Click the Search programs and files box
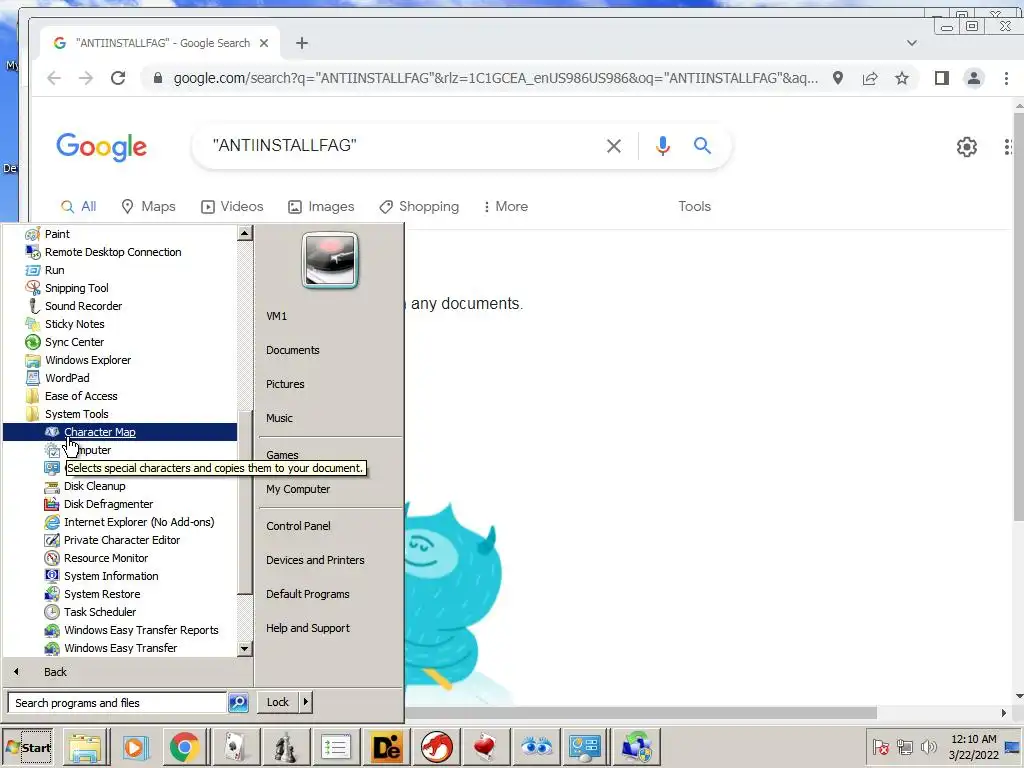Screen dimensions: 1024x768 (x=117, y=703)
